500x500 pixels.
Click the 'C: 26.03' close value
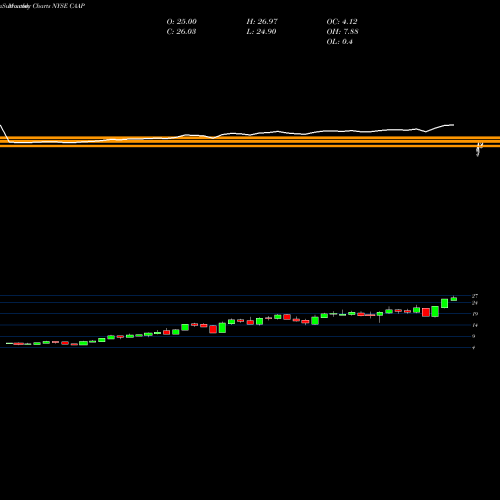[x=181, y=32]
